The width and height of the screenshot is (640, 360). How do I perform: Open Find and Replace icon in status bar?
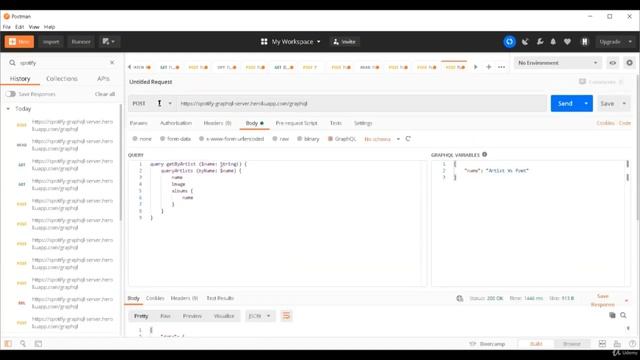tap(23, 344)
